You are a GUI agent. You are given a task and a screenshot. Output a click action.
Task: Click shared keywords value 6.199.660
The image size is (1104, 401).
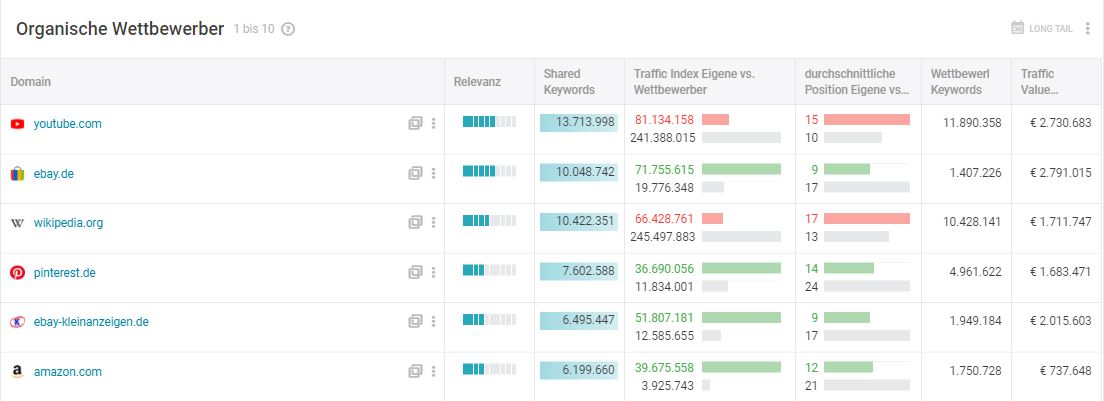(589, 371)
